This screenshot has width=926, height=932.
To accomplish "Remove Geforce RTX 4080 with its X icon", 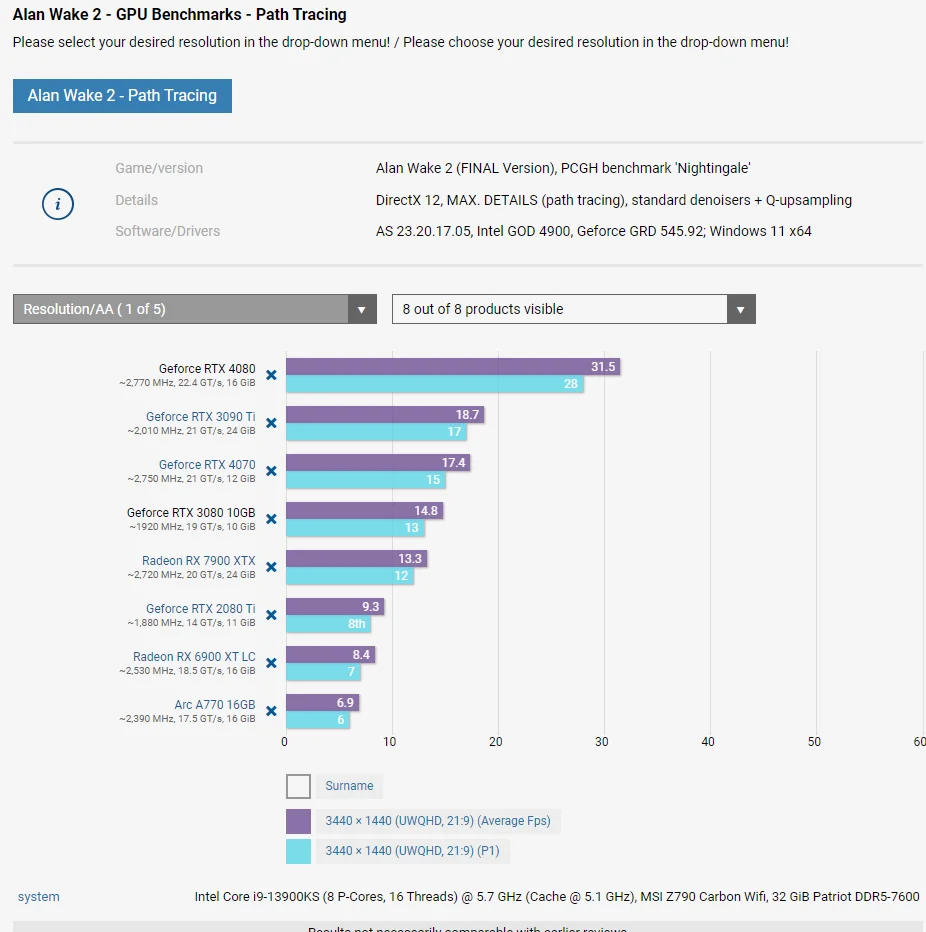I will pyautogui.click(x=271, y=375).
